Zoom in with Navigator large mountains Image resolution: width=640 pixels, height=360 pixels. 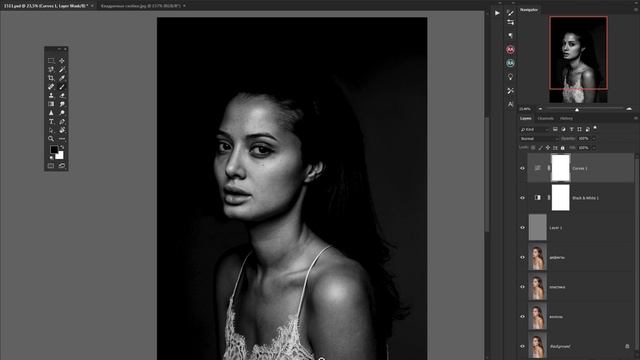pyautogui.click(x=629, y=109)
